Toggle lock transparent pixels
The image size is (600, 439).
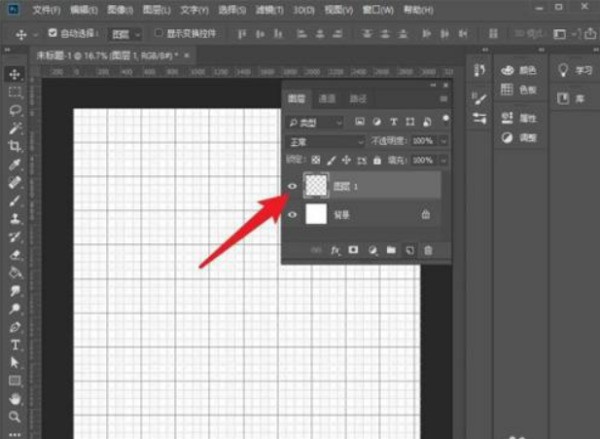click(316, 160)
